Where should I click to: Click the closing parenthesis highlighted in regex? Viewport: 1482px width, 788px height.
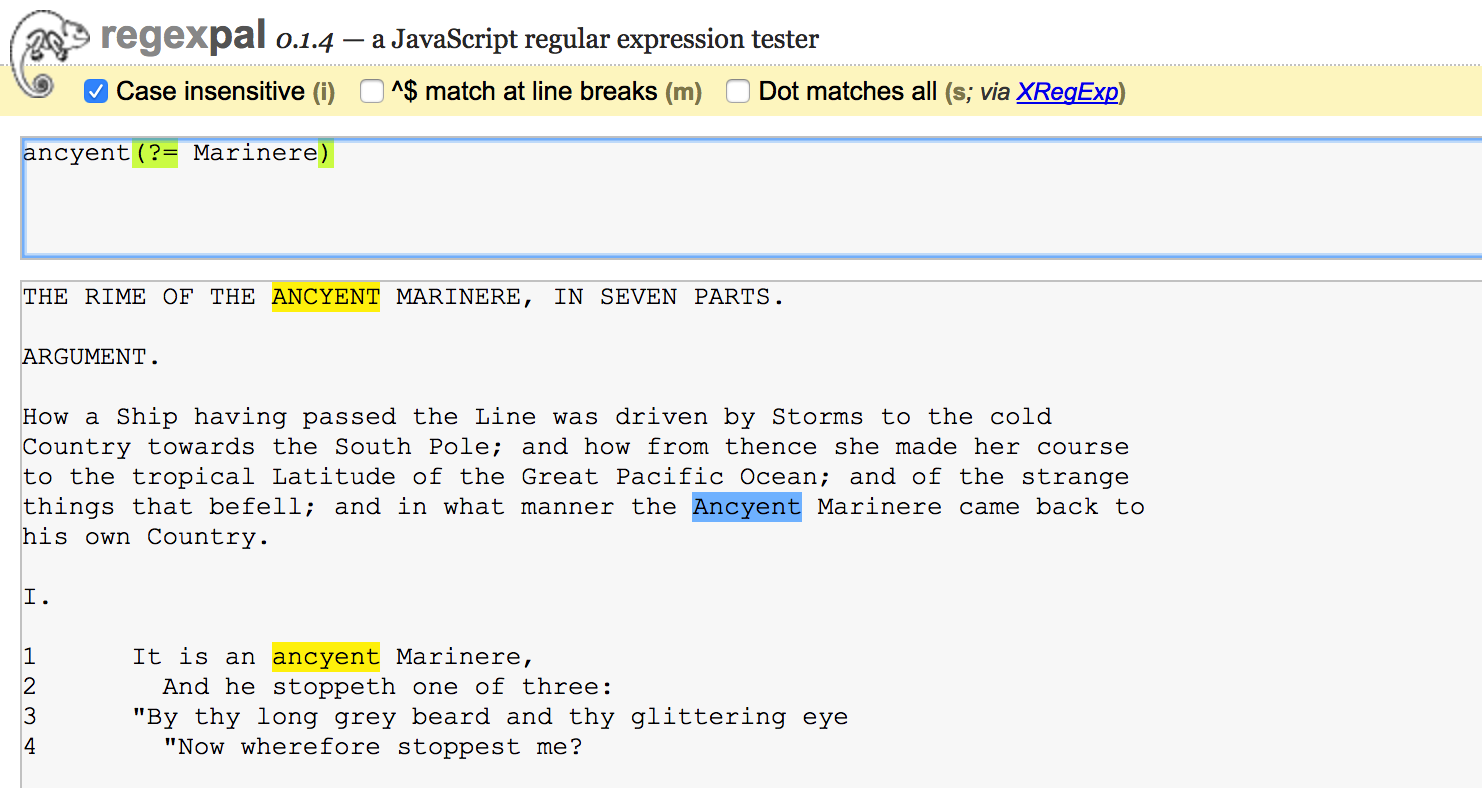(x=325, y=154)
